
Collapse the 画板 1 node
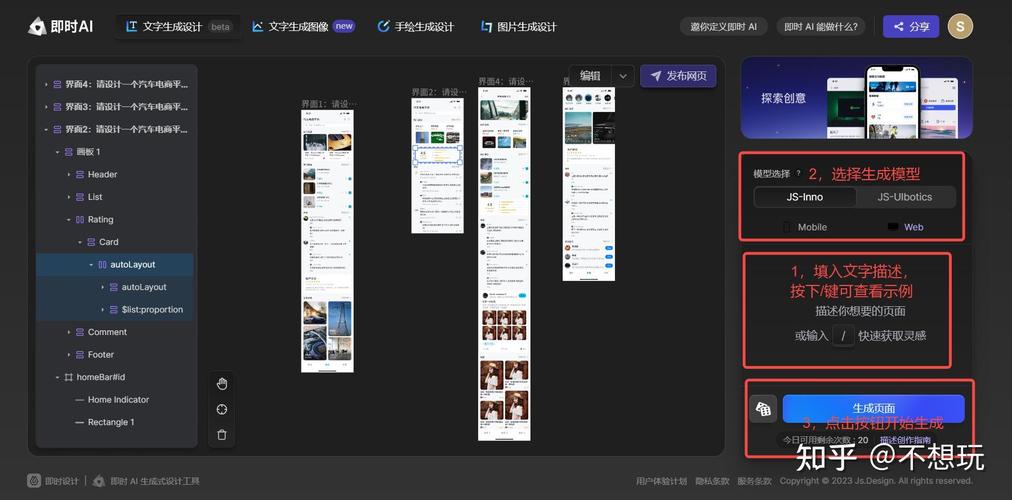57,152
